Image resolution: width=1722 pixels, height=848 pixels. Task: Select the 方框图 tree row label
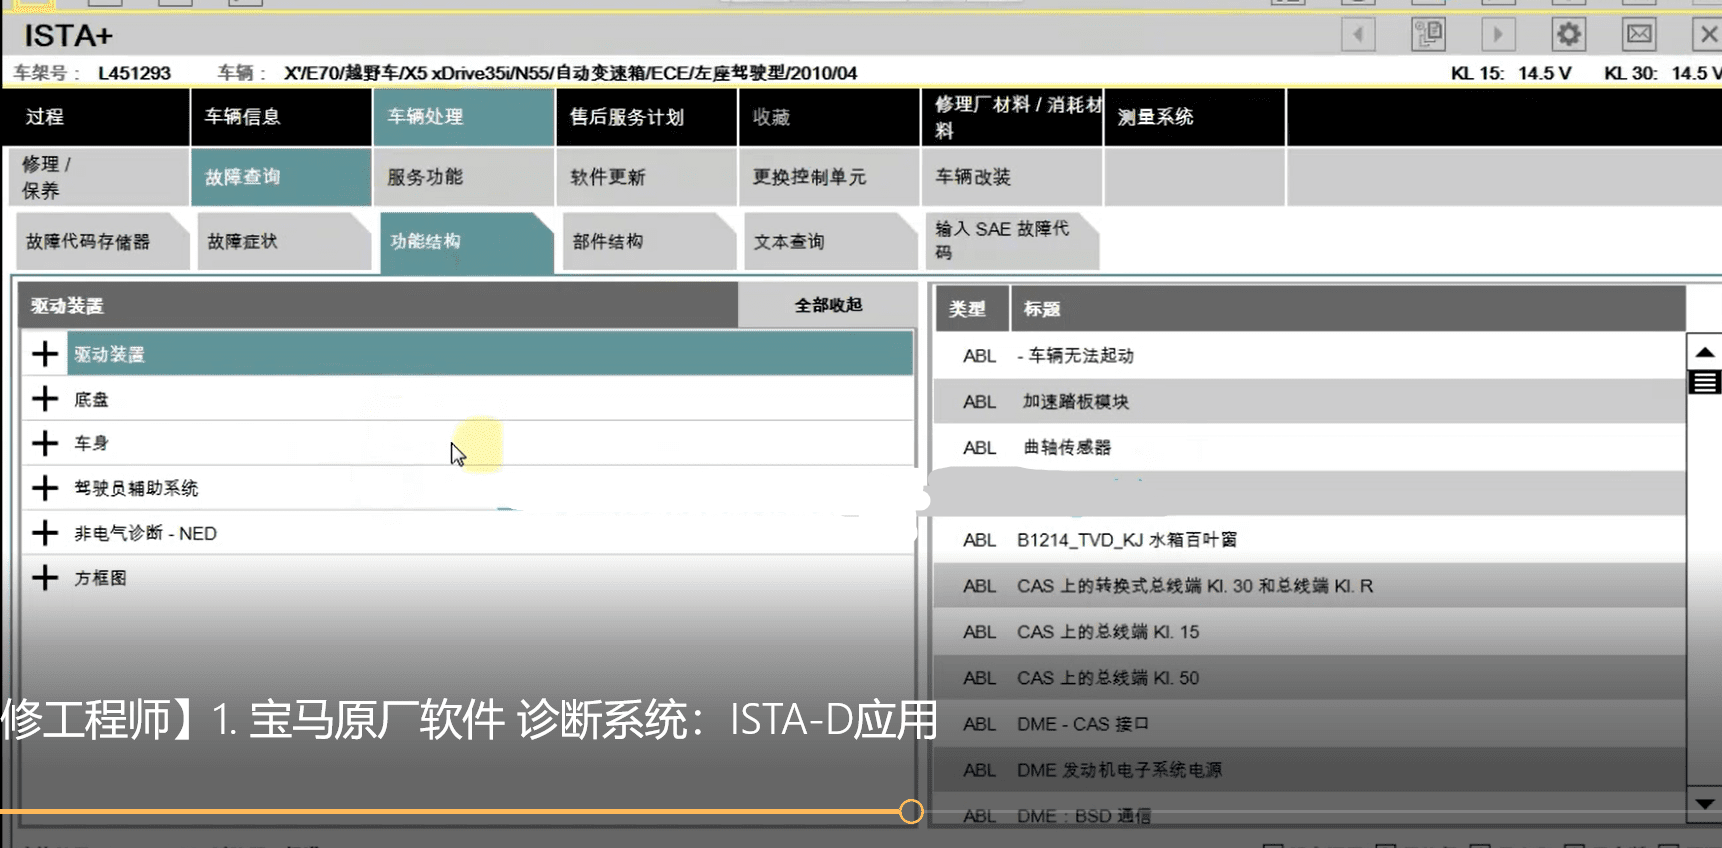[100, 578]
